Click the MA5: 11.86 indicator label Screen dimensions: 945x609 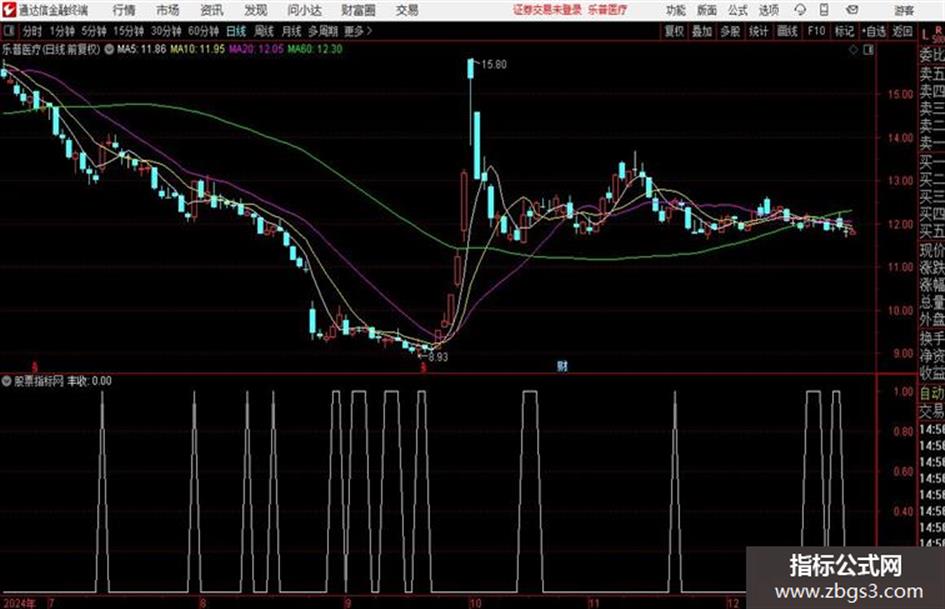click(142, 49)
